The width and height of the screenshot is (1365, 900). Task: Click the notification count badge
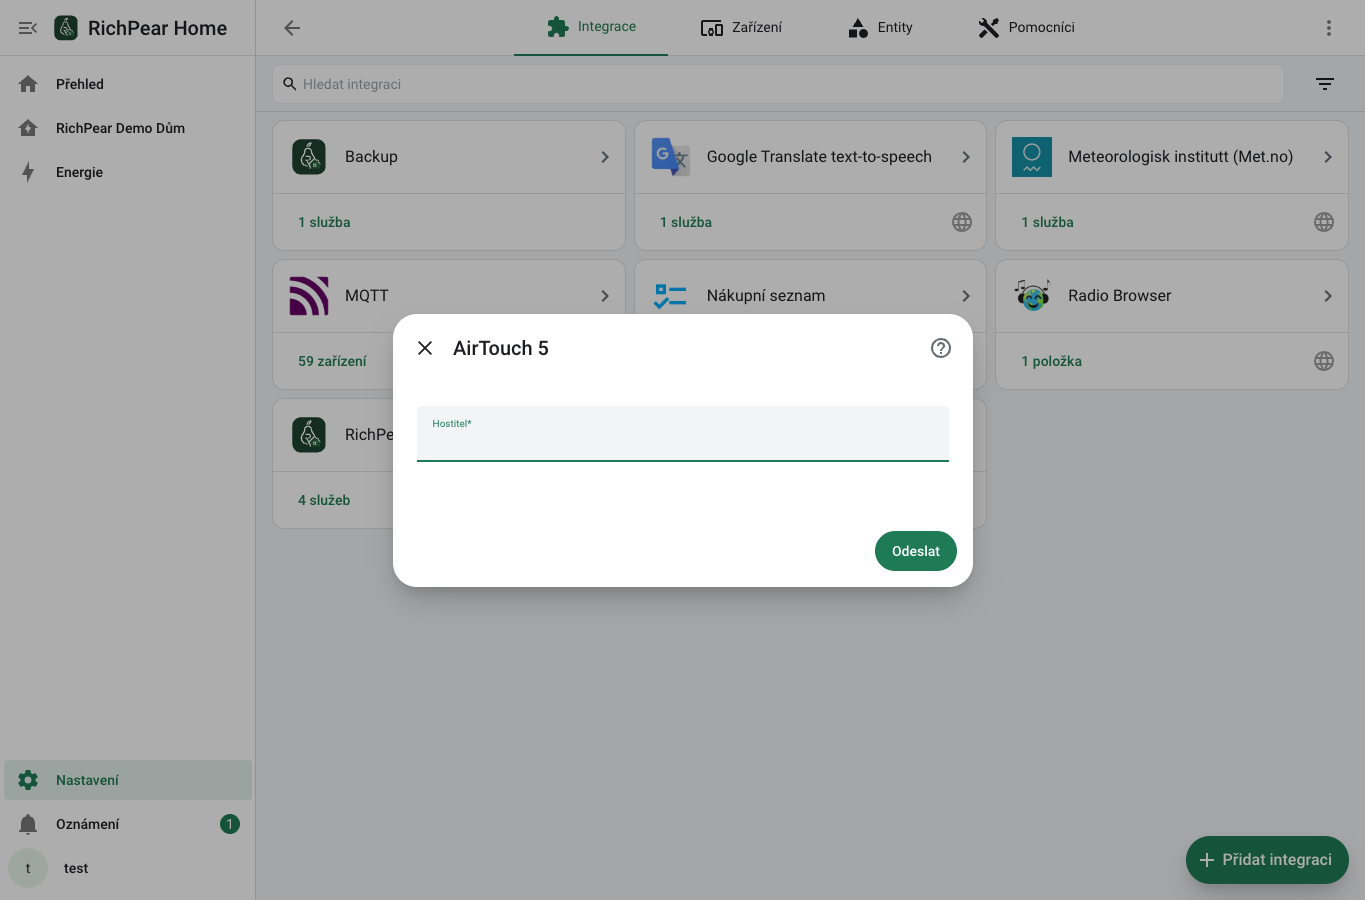[x=230, y=824]
